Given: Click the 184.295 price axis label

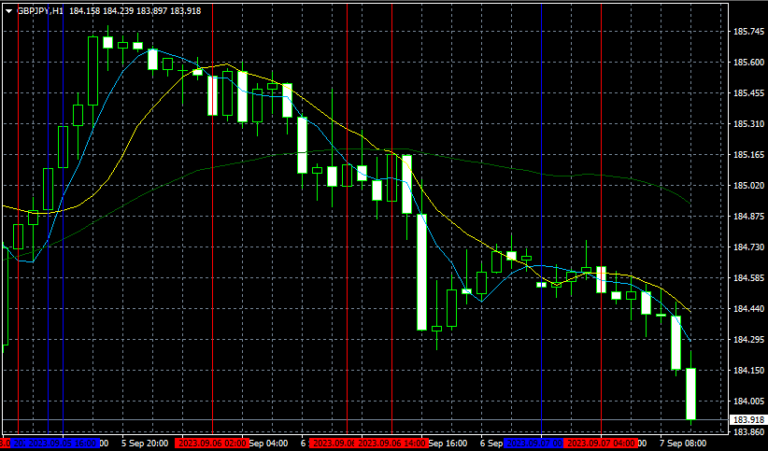Looking at the screenshot, I should [x=748, y=339].
